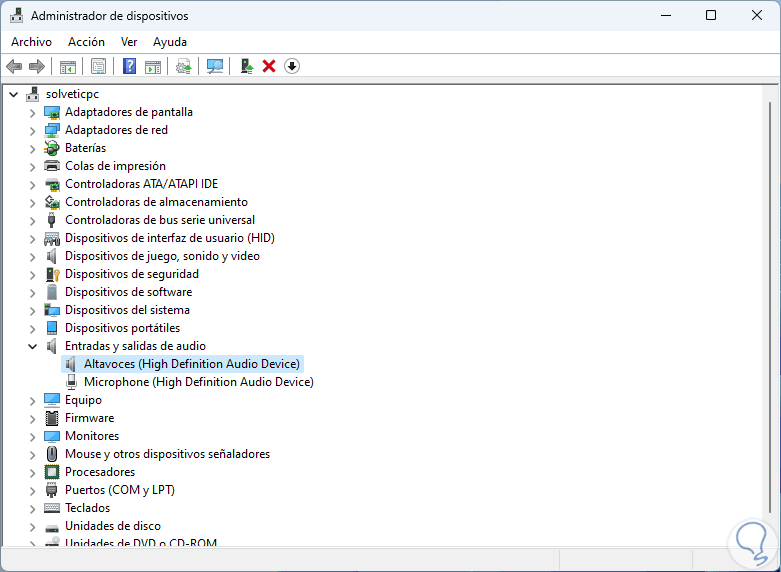Select the Adaptadores de red label
Image resolution: width=781 pixels, height=572 pixels.
(x=117, y=130)
